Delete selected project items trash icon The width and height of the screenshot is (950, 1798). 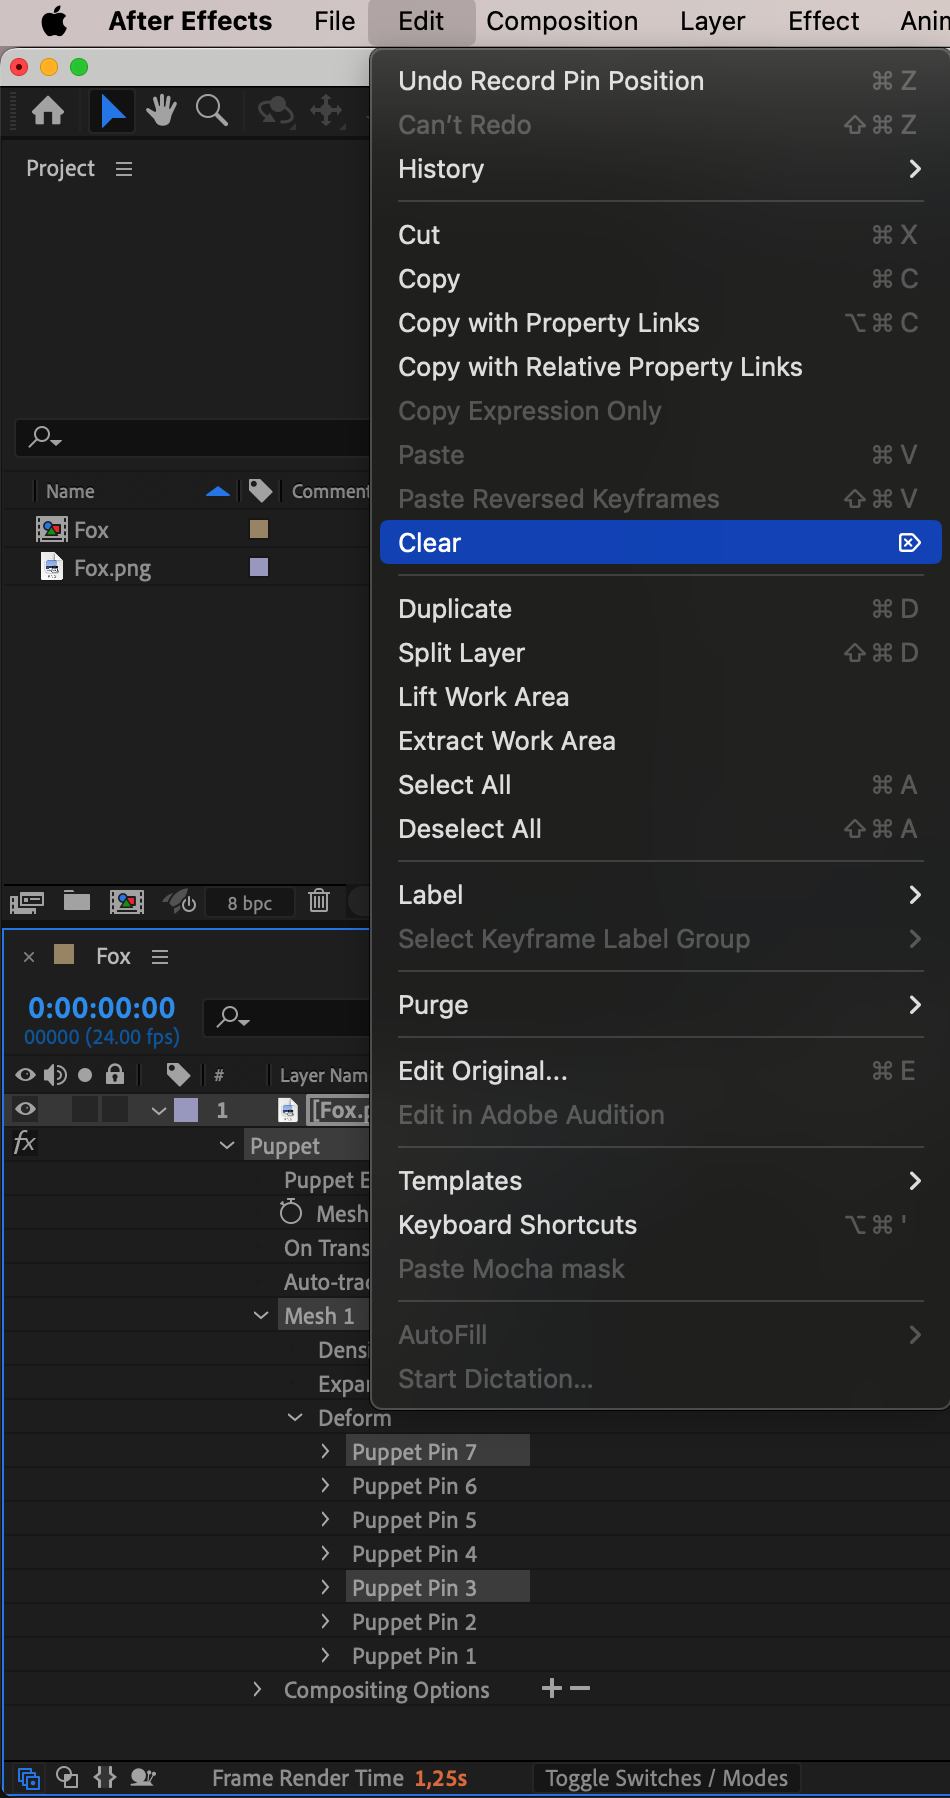(319, 901)
